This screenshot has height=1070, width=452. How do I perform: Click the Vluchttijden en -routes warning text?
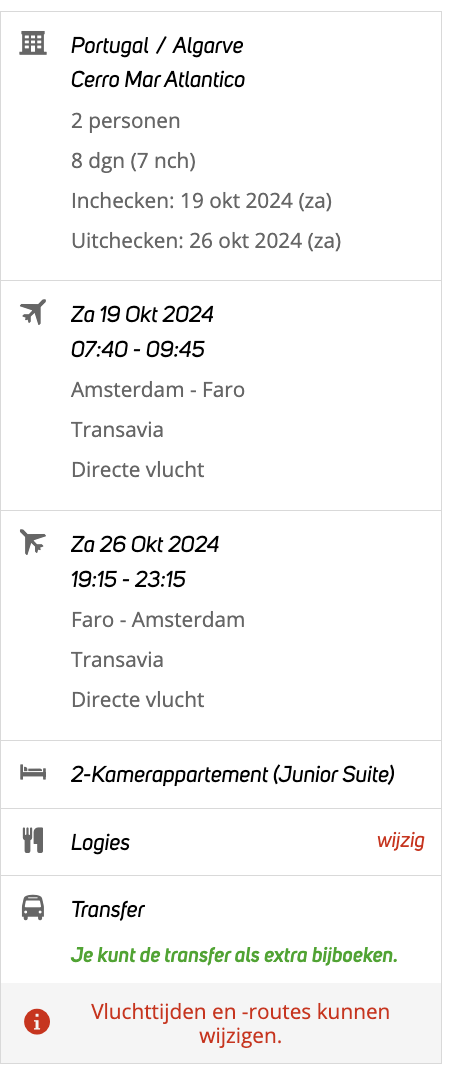(240, 1023)
